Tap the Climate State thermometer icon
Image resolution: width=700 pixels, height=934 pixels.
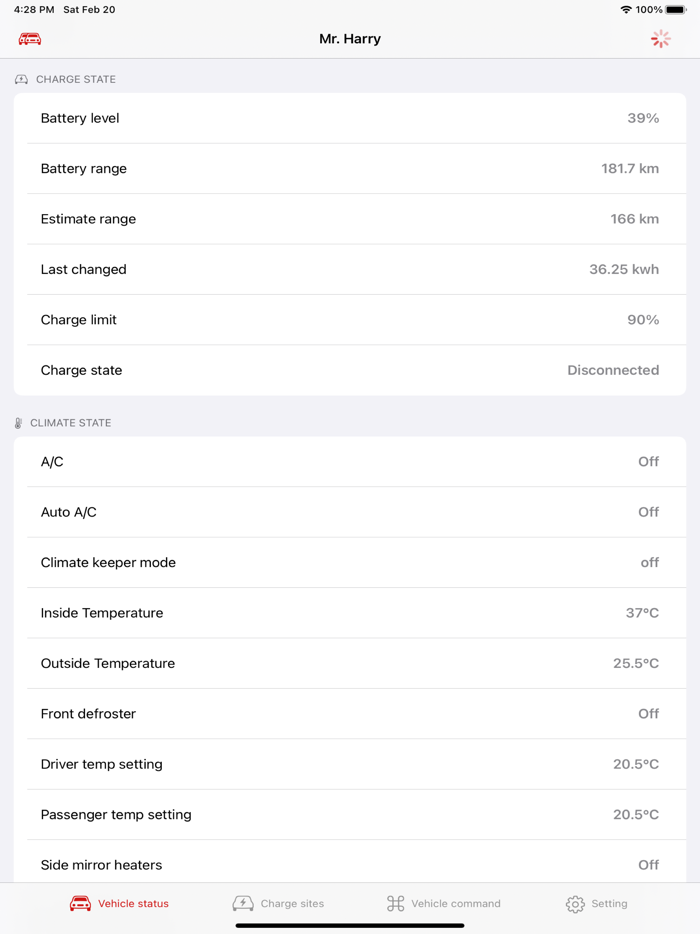[x=18, y=423]
